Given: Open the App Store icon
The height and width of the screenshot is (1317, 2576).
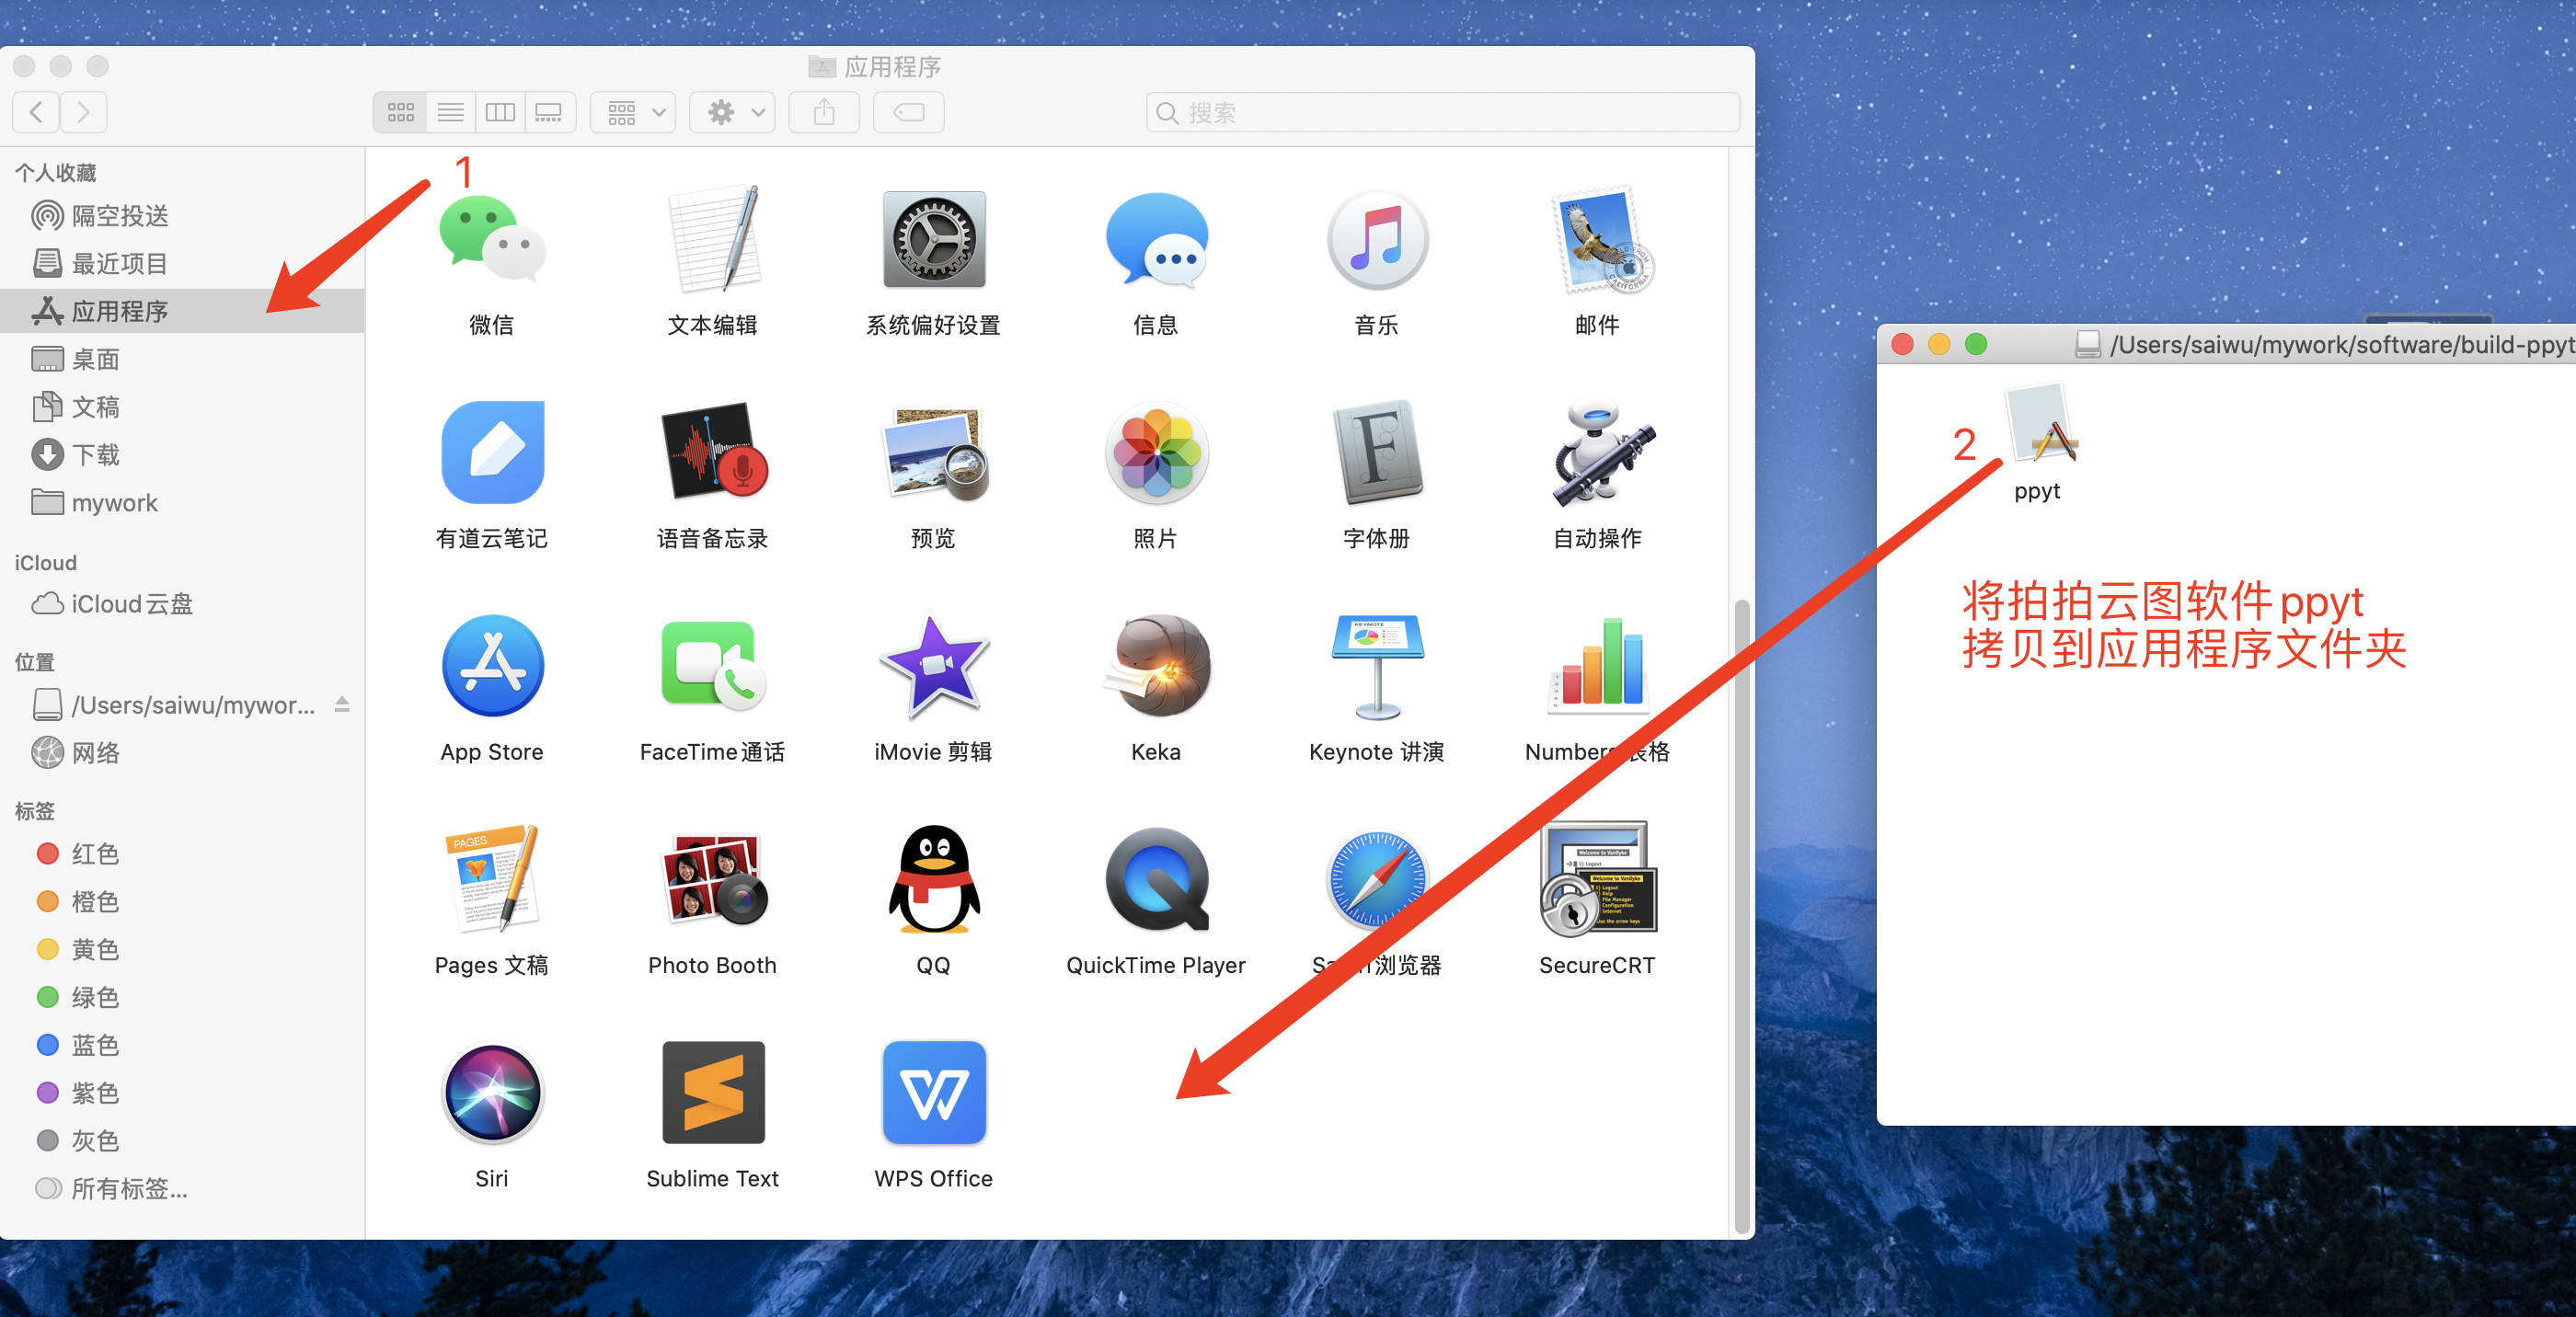Looking at the screenshot, I should pos(492,665).
